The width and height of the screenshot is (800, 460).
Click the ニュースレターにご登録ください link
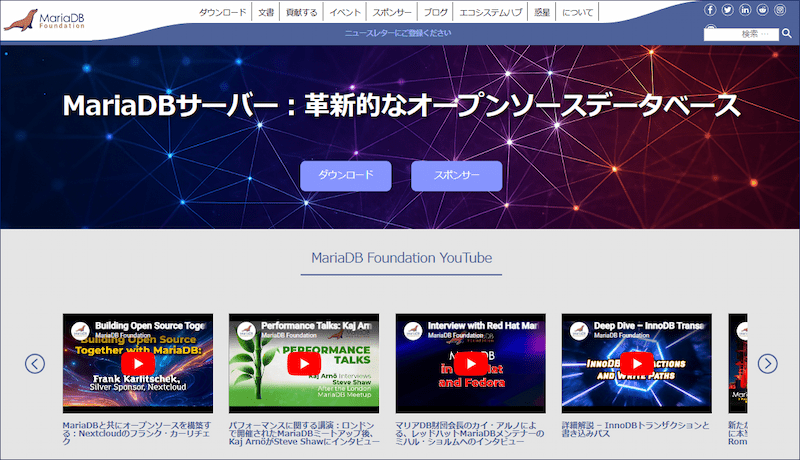click(398, 33)
